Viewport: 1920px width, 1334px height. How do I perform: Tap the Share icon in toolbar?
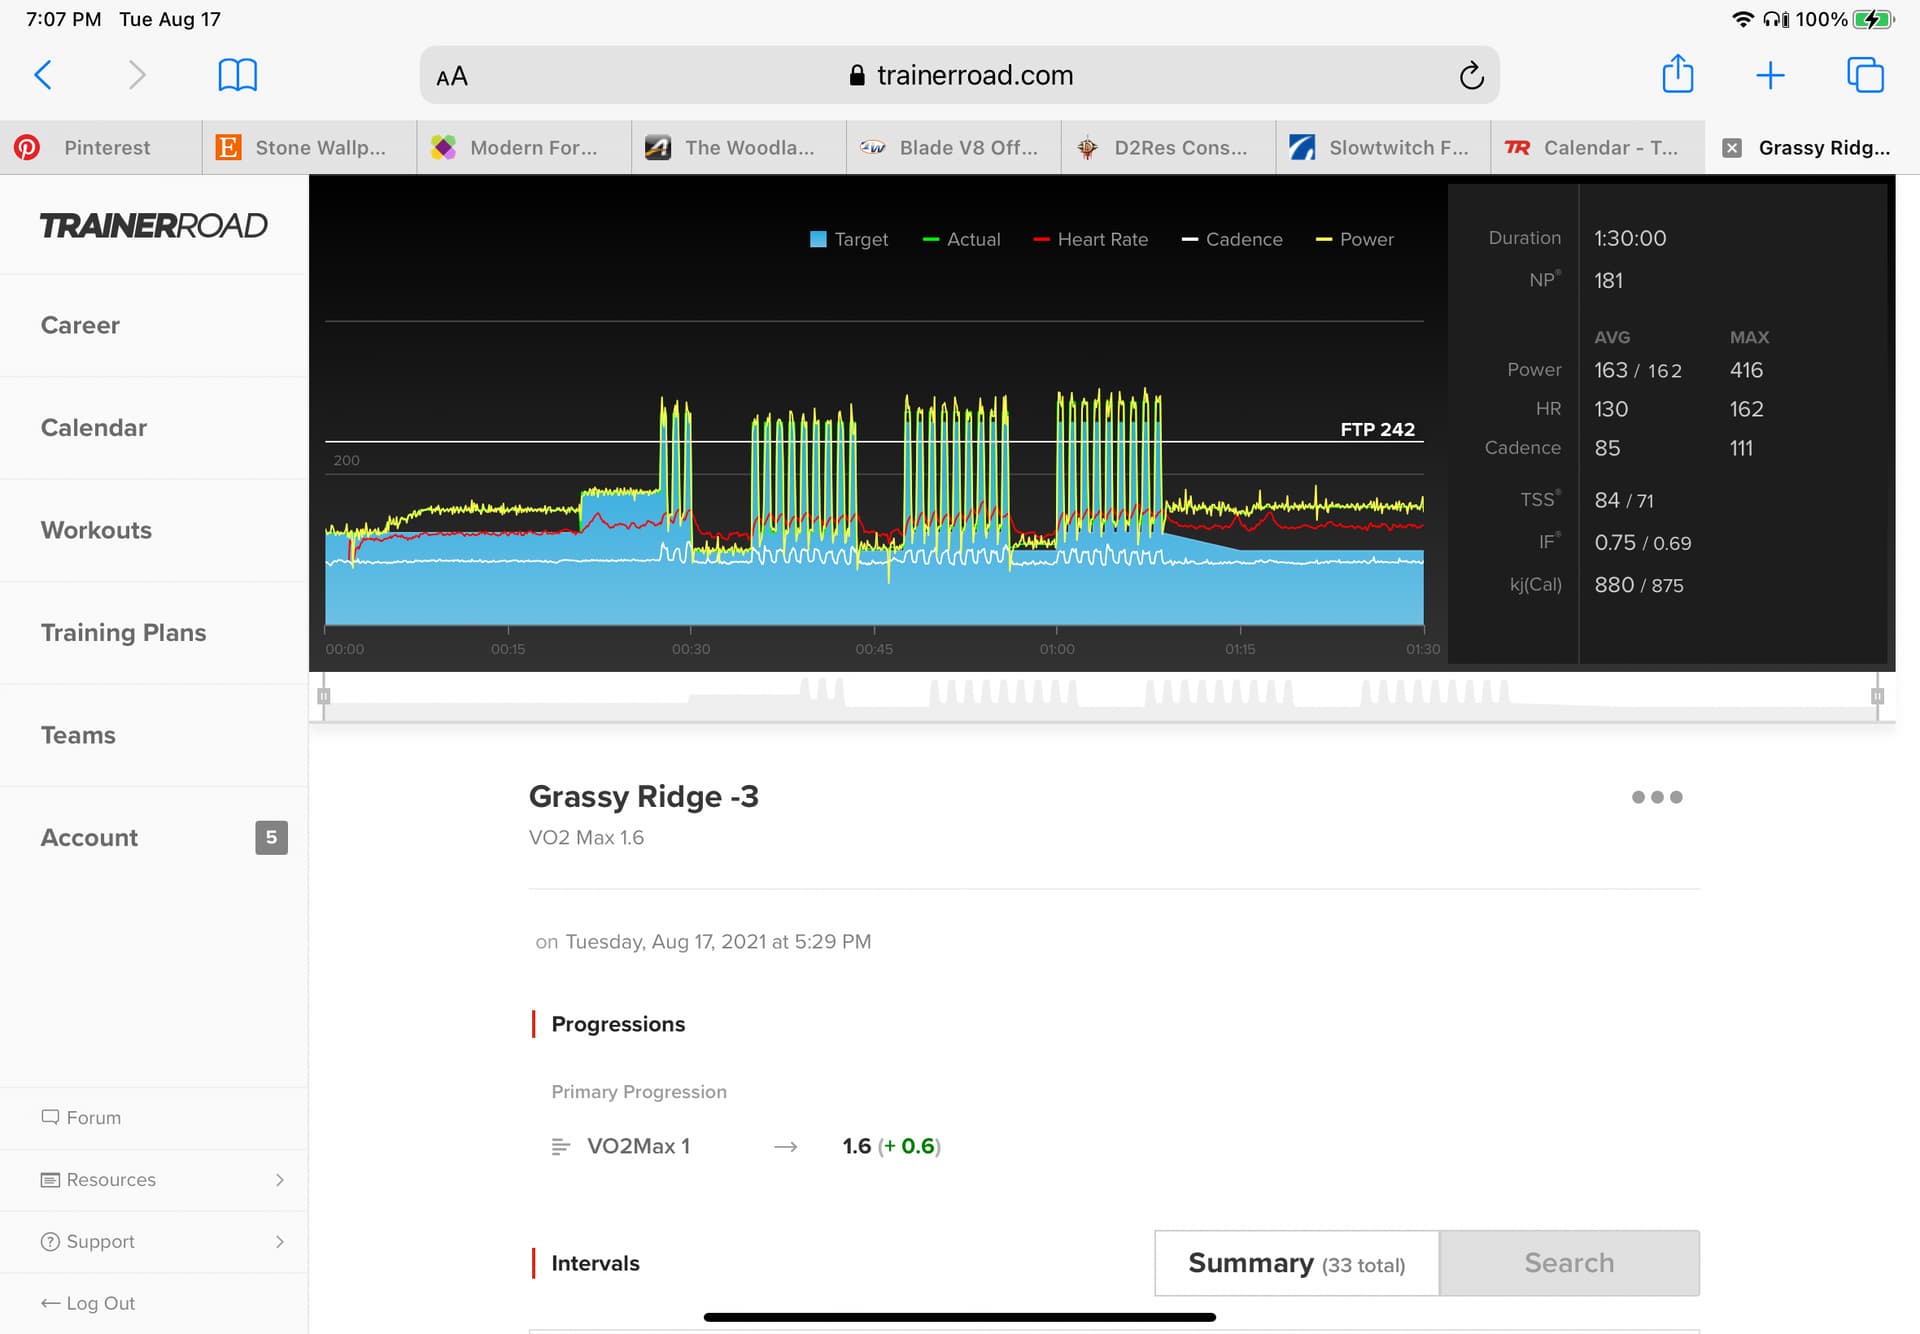coord(1677,75)
